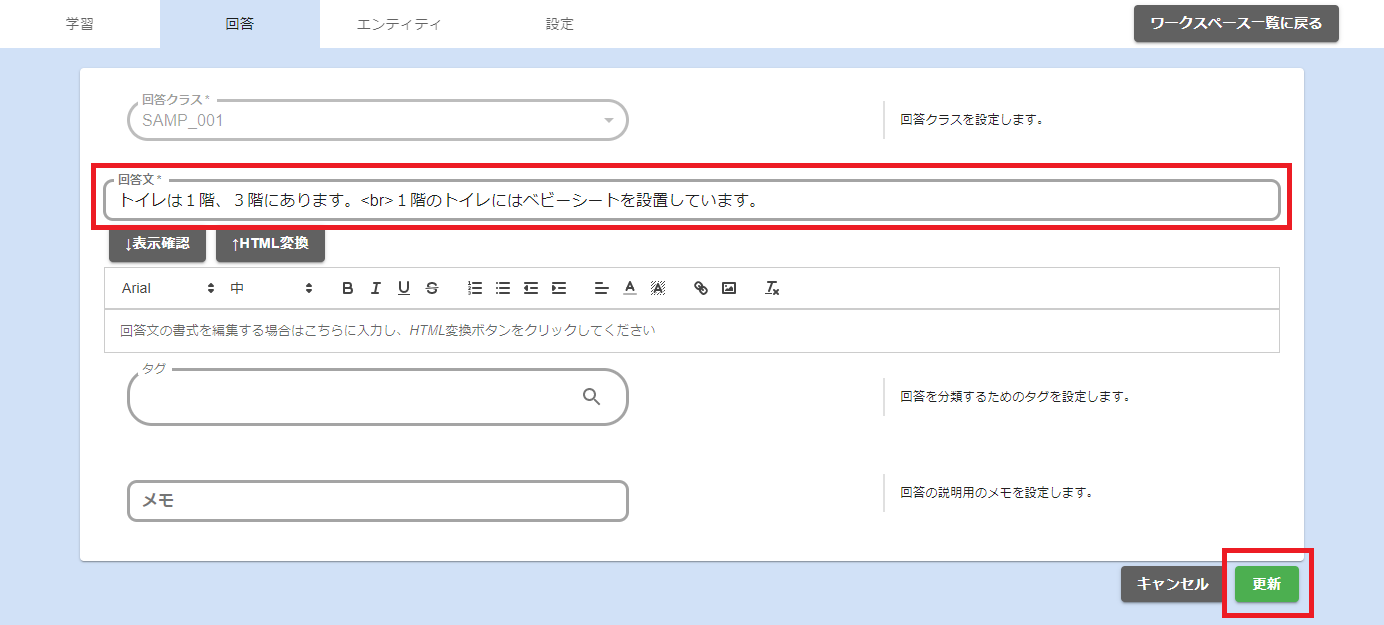This screenshot has width=1384, height=625.
Task: Toggle bold formatting in the editor toolbar
Action: (x=348, y=288)
